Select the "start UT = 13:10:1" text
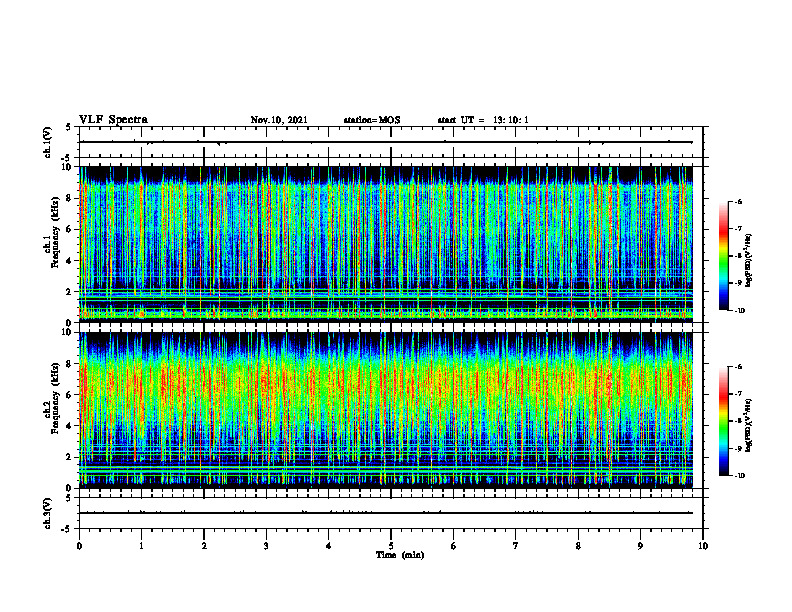This screenshot has width=792, height=612. click(x=483, y=120)
